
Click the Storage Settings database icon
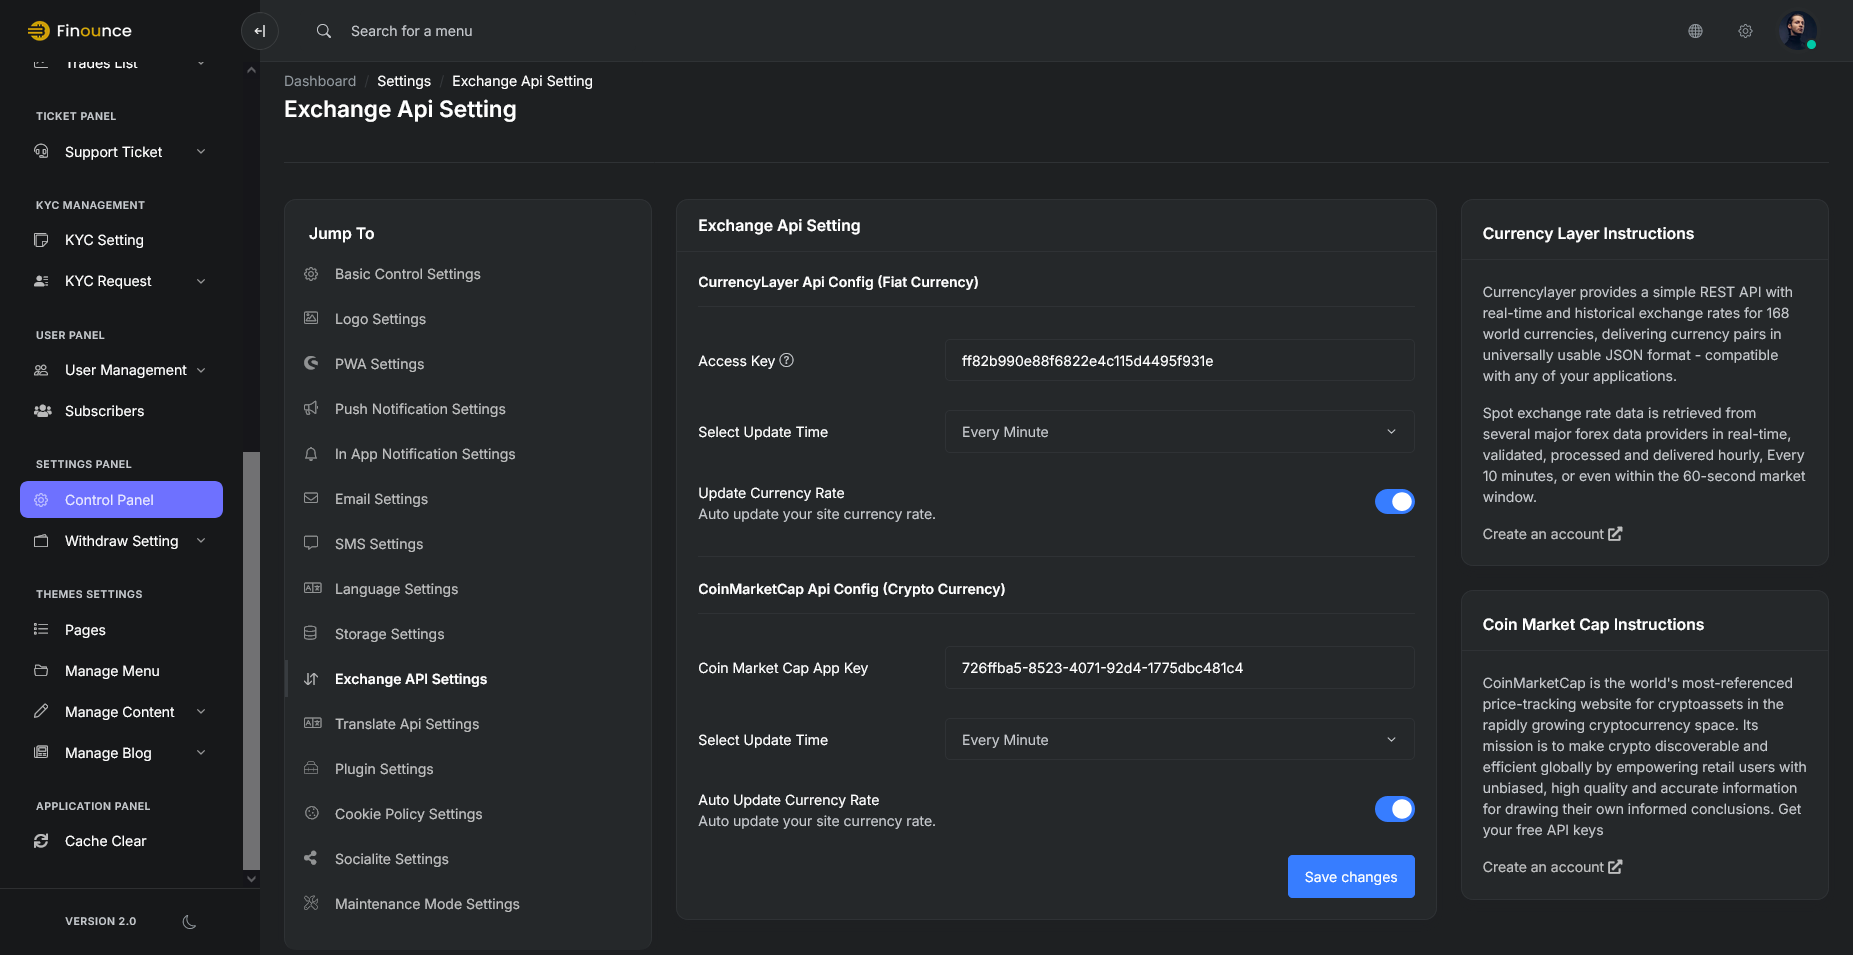[x=311, y=633]
